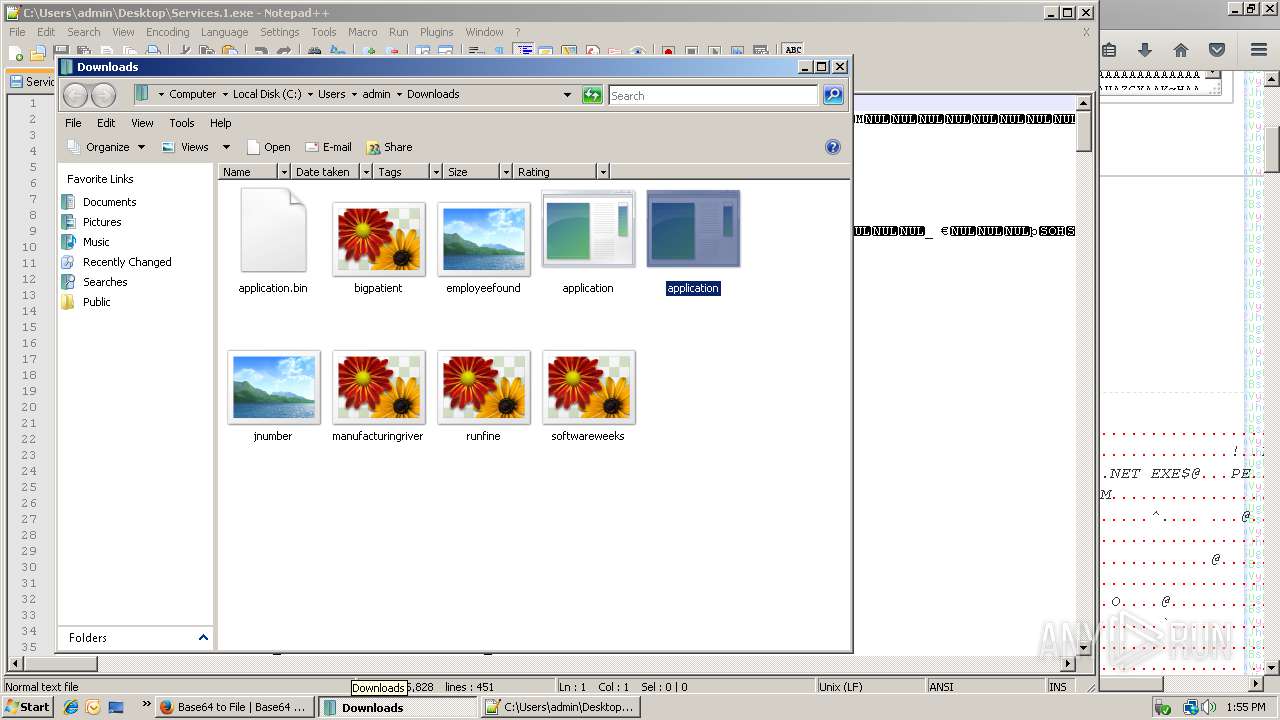This screenshot has height=720, width=1280.
Task: Click Firefox Pocket icon
Action: click(x=1217, y=50)
